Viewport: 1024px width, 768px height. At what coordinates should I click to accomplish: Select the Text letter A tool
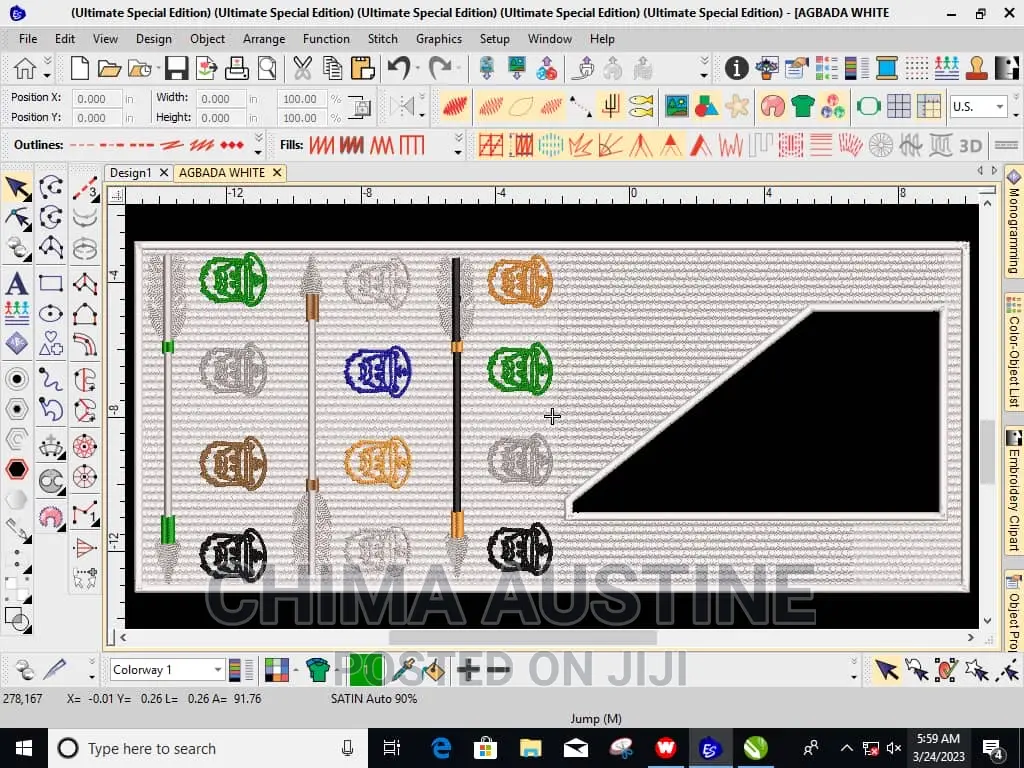[x=17, y=283]
